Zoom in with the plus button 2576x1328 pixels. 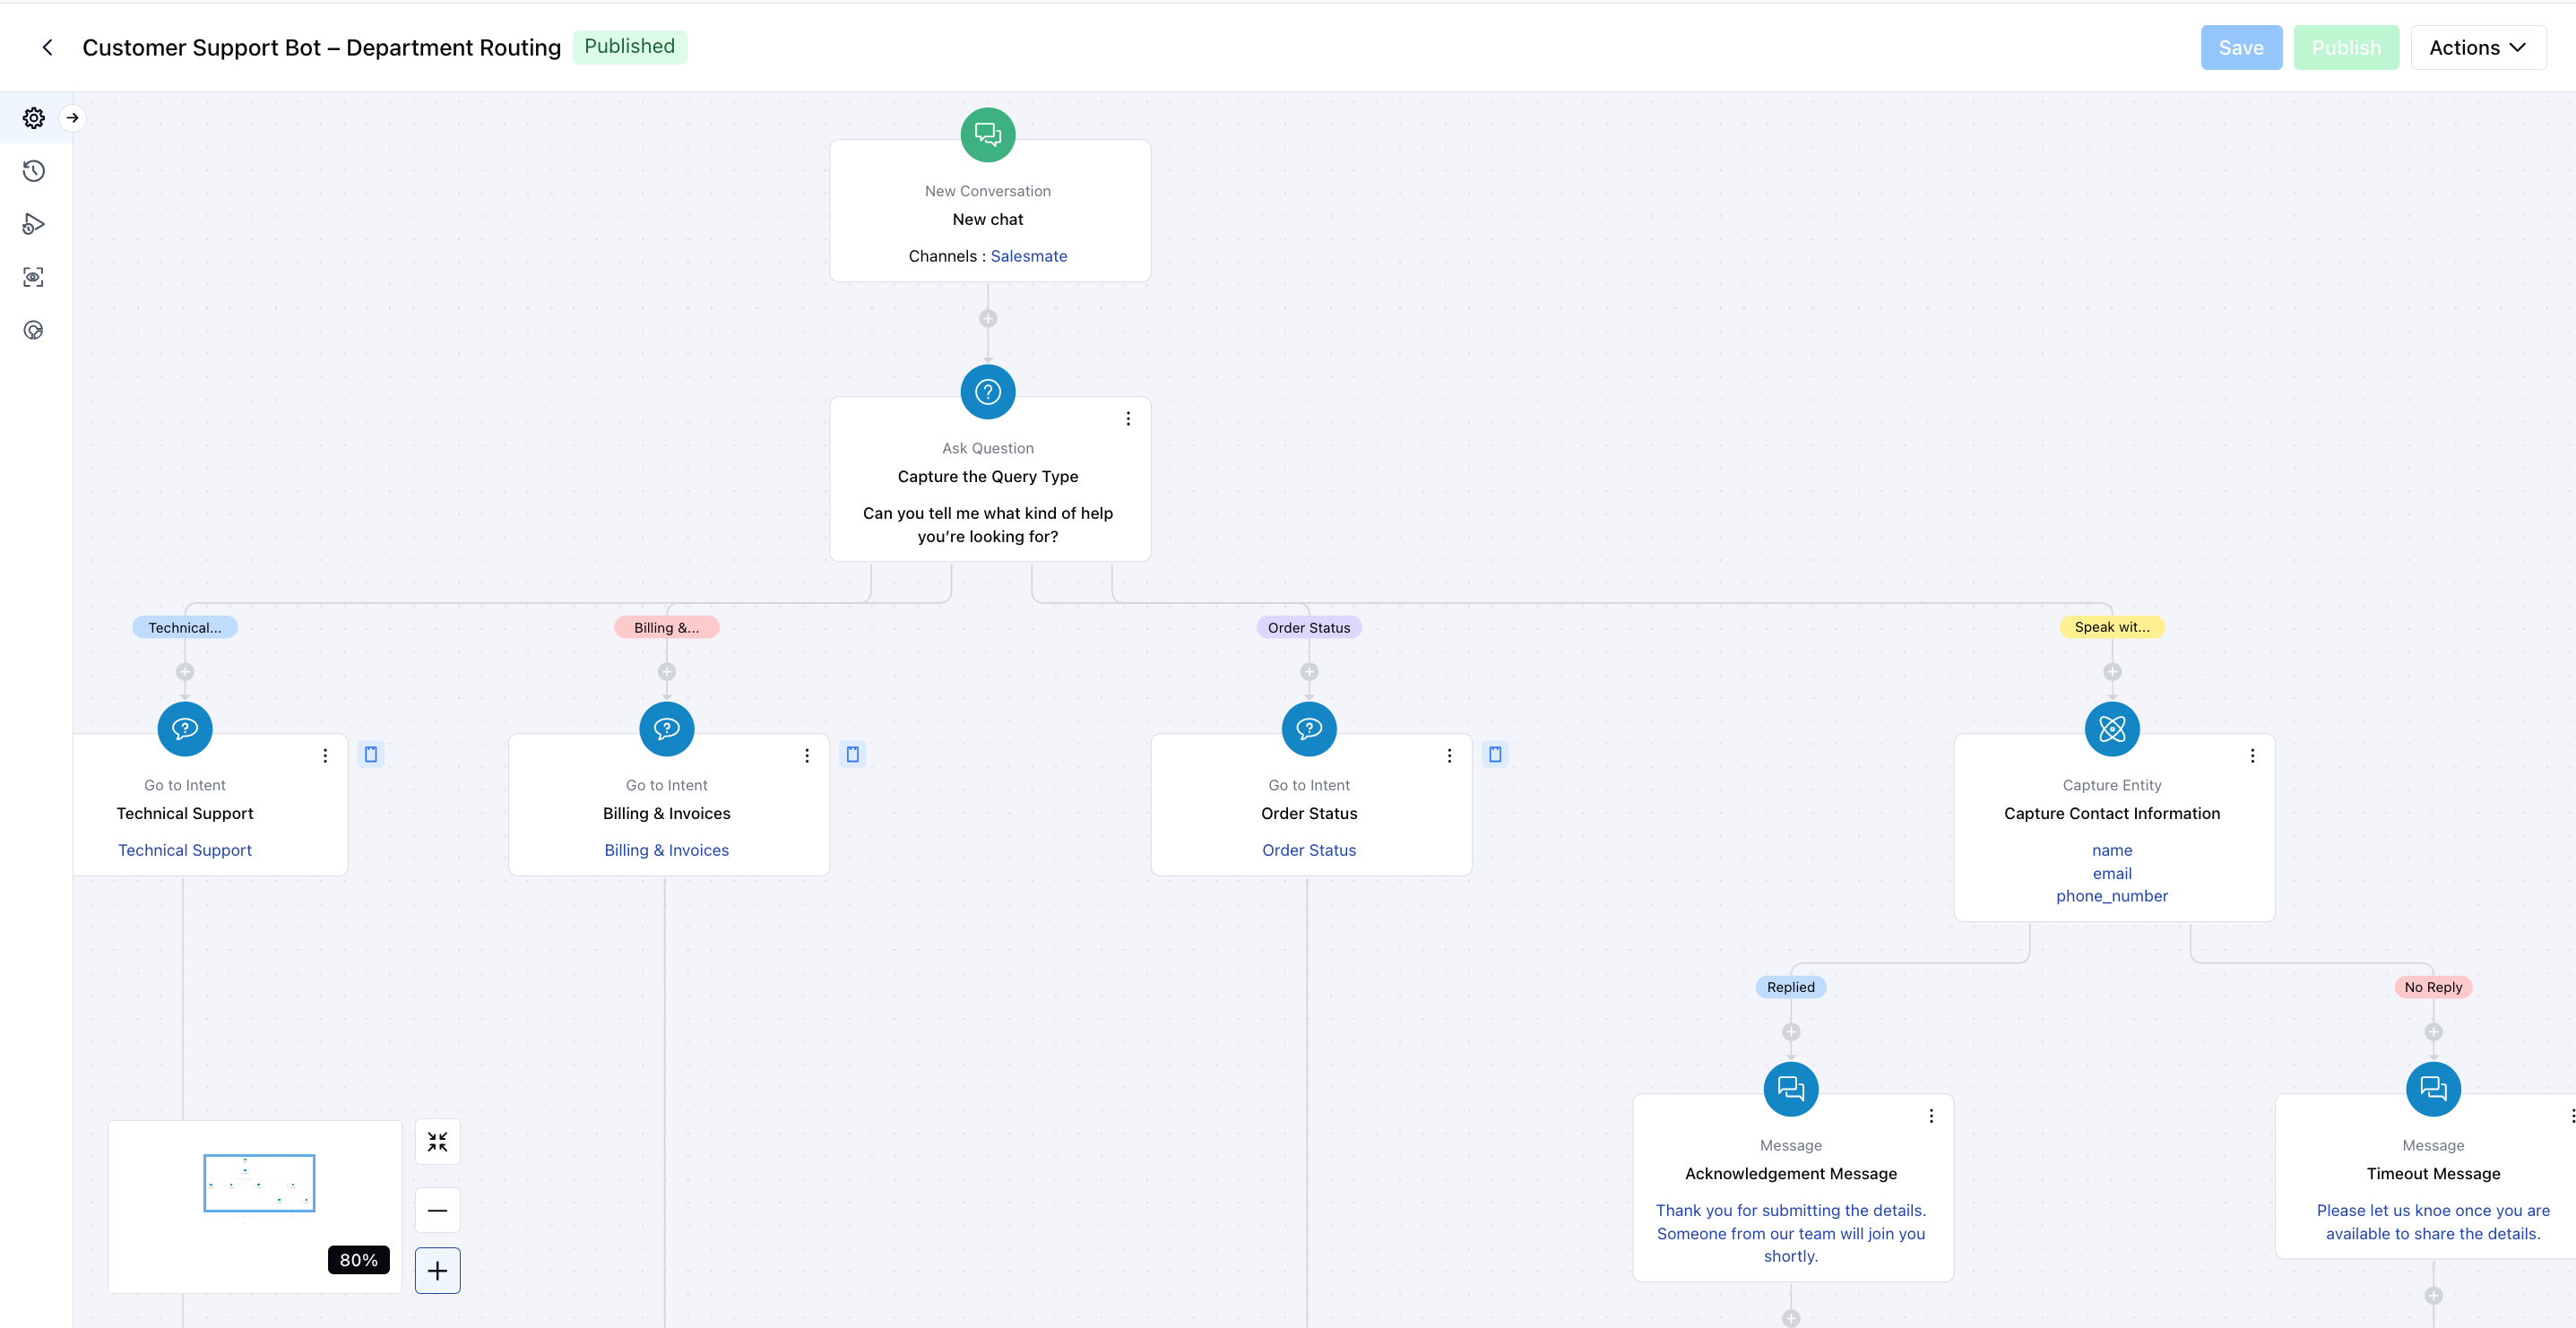point(437,1271)
